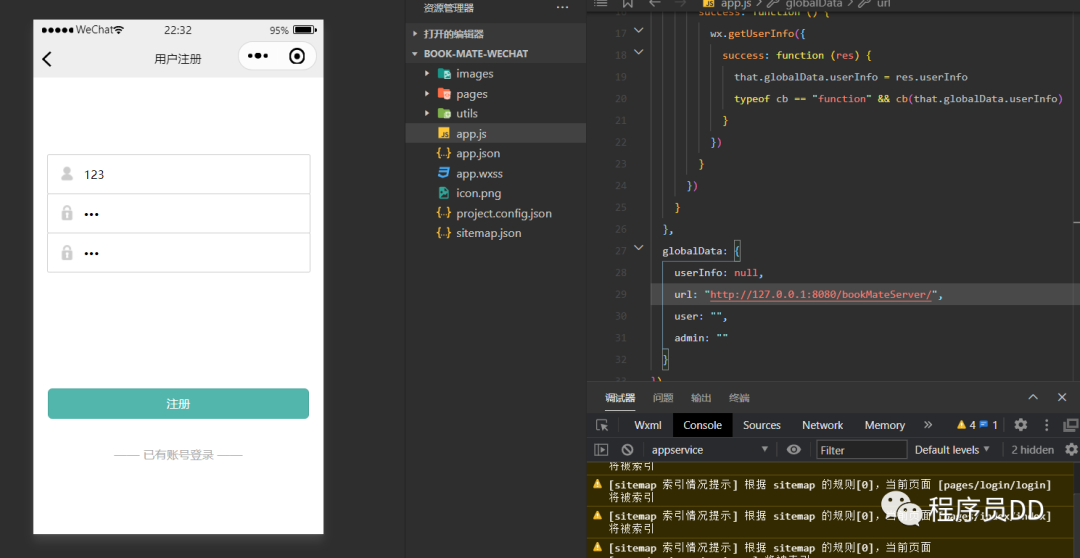The width and height of the screenshot is (1080, 558).
Task: Switch to the Network tab
Action: pos(822,425)
